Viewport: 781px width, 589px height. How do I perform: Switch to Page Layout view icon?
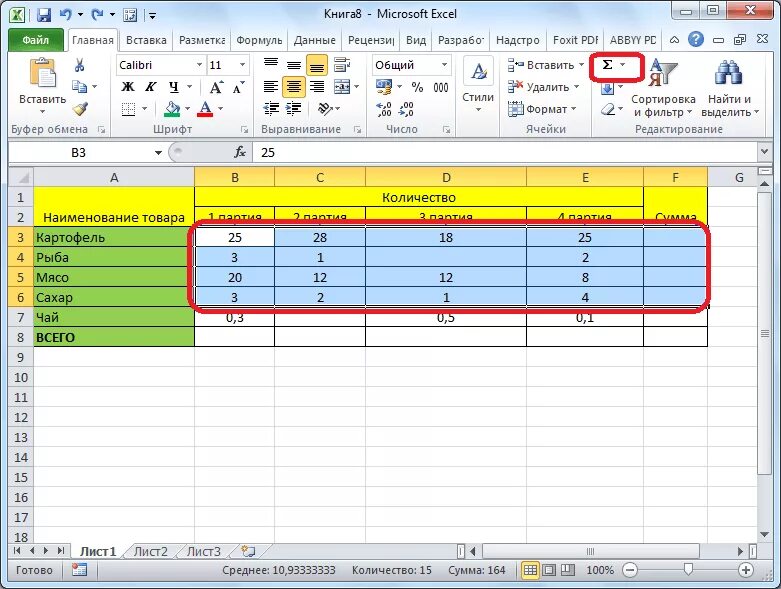tap(549, 570)
